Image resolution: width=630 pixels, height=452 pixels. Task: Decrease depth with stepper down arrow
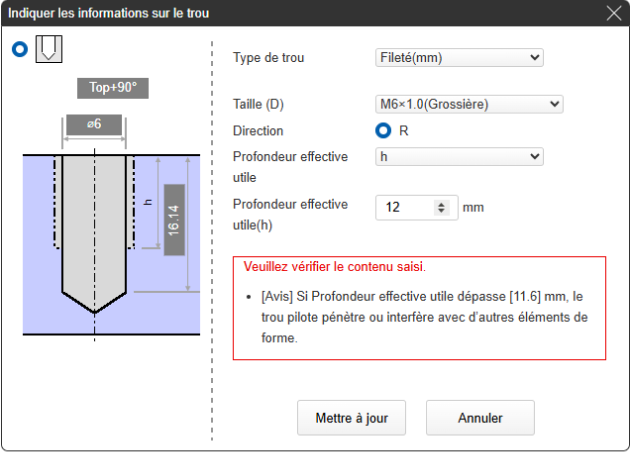coord(442,212)
